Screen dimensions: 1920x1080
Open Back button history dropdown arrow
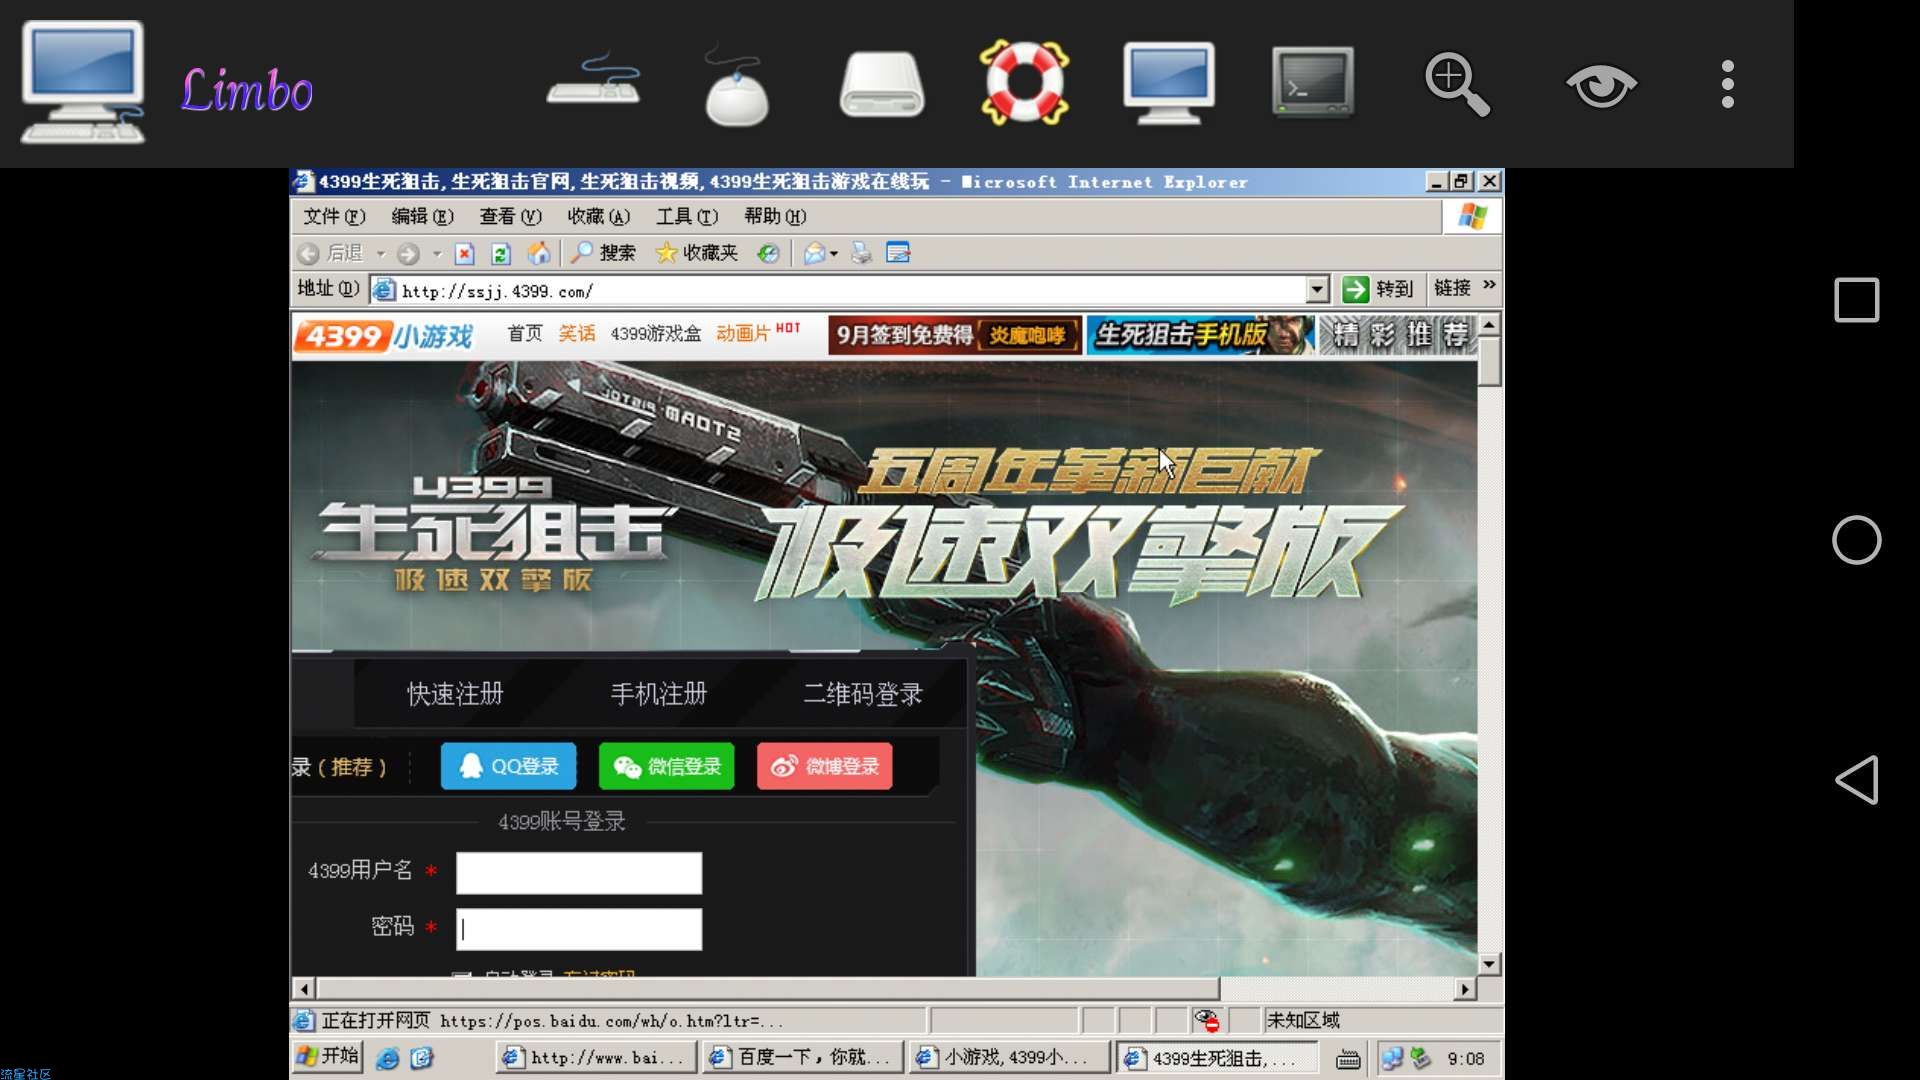(x=381, y=254)
